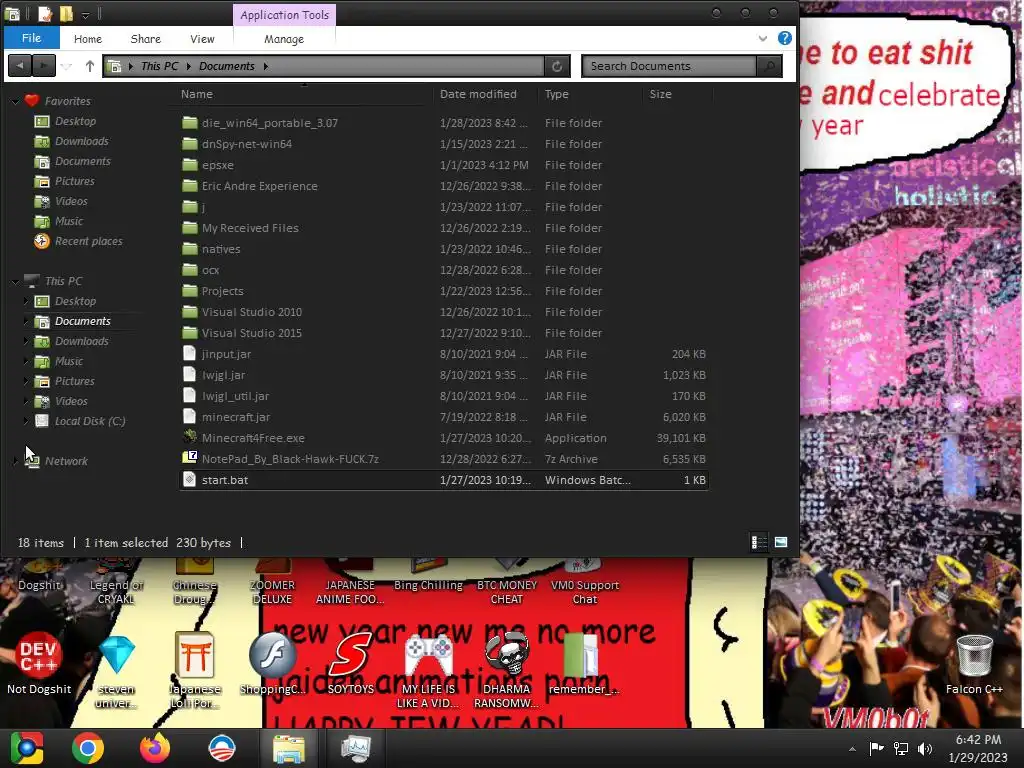
Task: Open recent locations dropdown arrow
Action: [x=67, y=66]
